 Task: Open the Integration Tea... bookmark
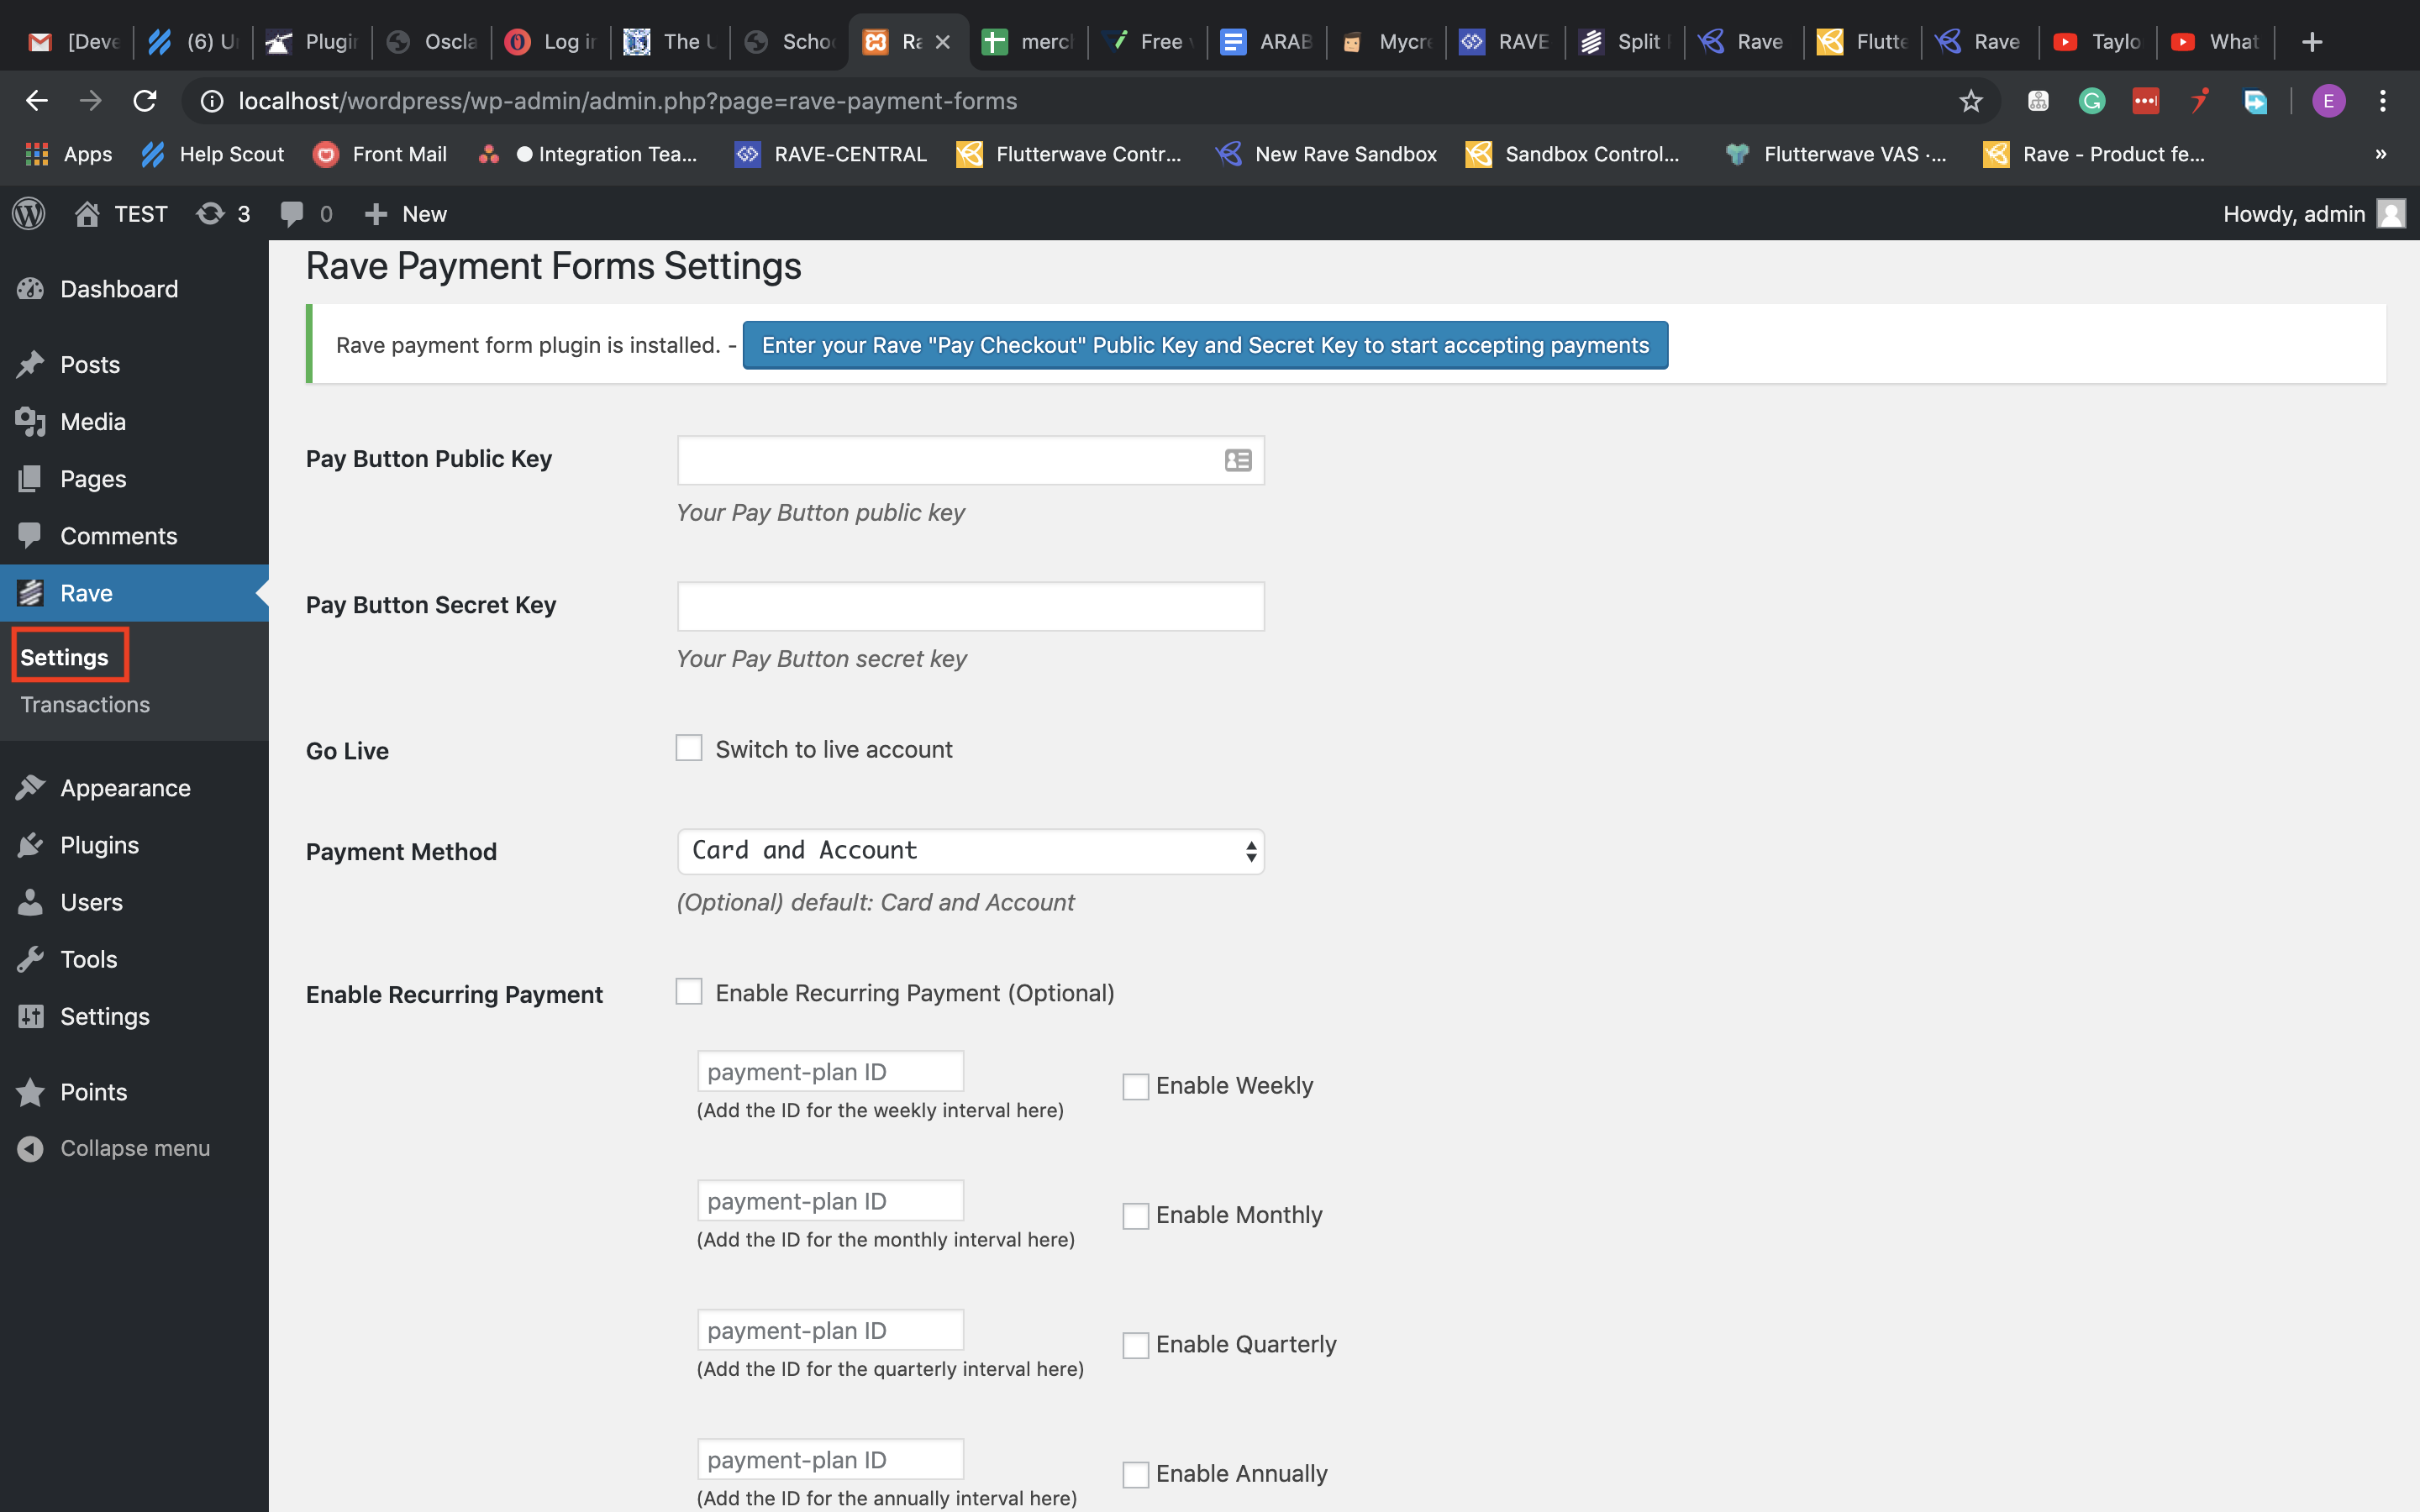[588, 154]
